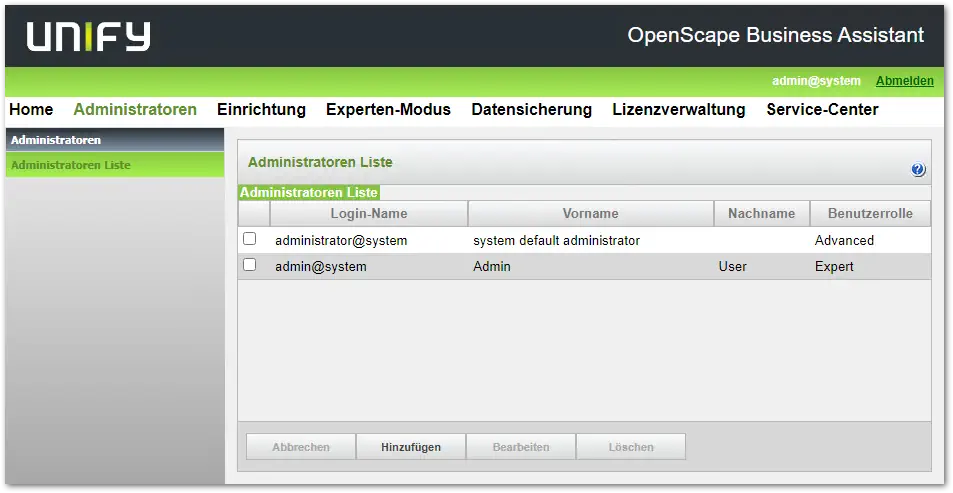
Task: Click the admin@system user label in header
Action: tap(816, 81)
